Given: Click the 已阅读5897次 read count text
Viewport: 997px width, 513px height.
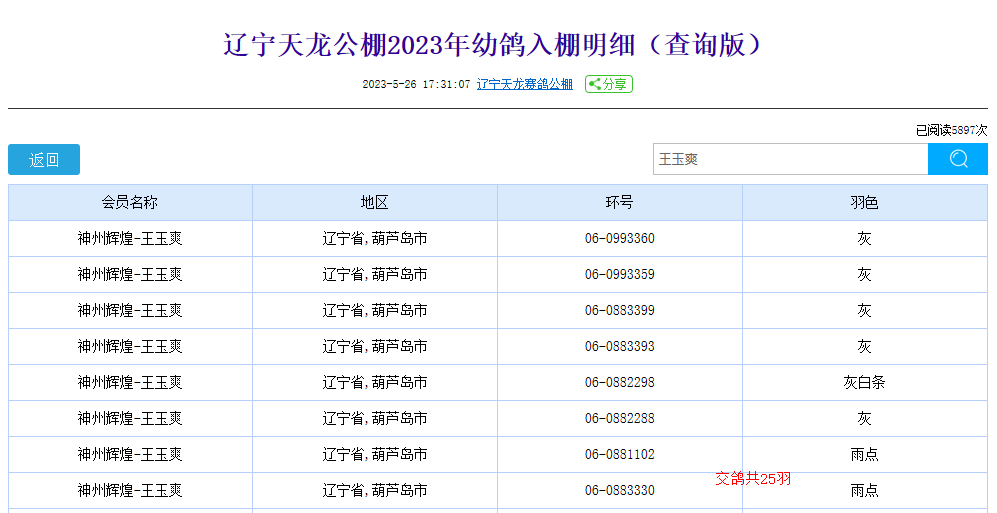Looking at the screenshot, I should point(950,130).
